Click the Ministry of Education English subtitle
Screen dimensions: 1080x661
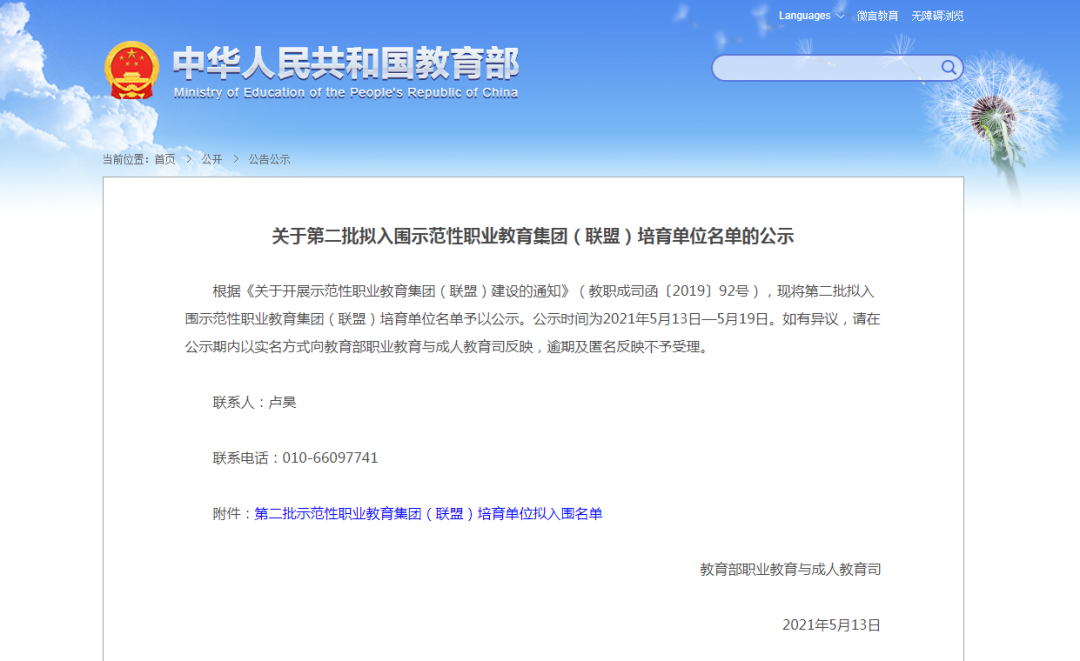[x=345, y=93]
